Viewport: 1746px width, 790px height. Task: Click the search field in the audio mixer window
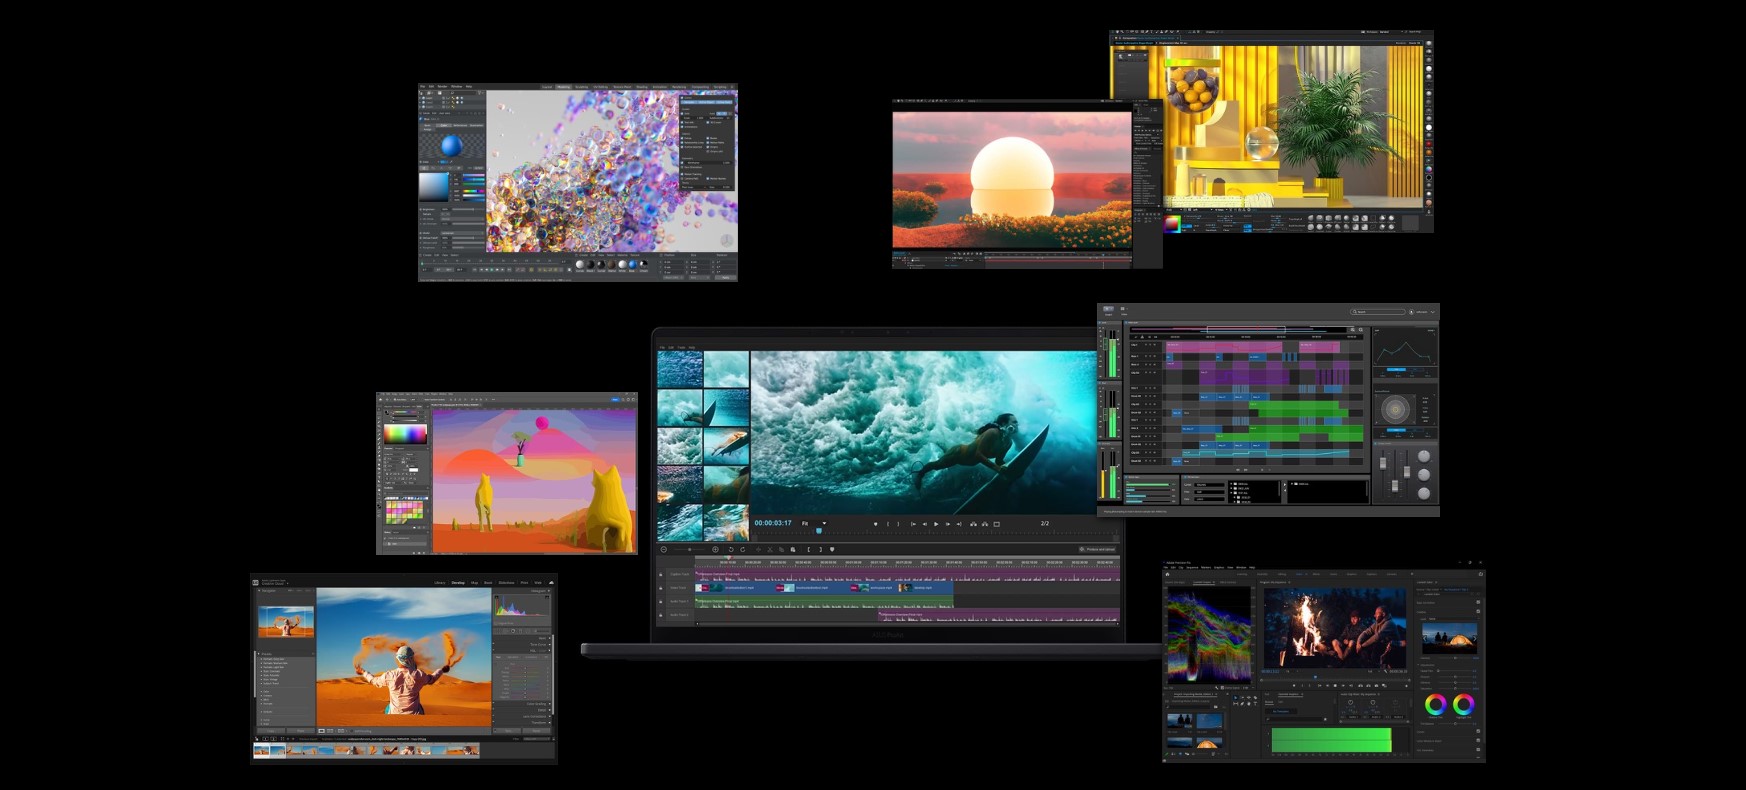(1377, 312)
